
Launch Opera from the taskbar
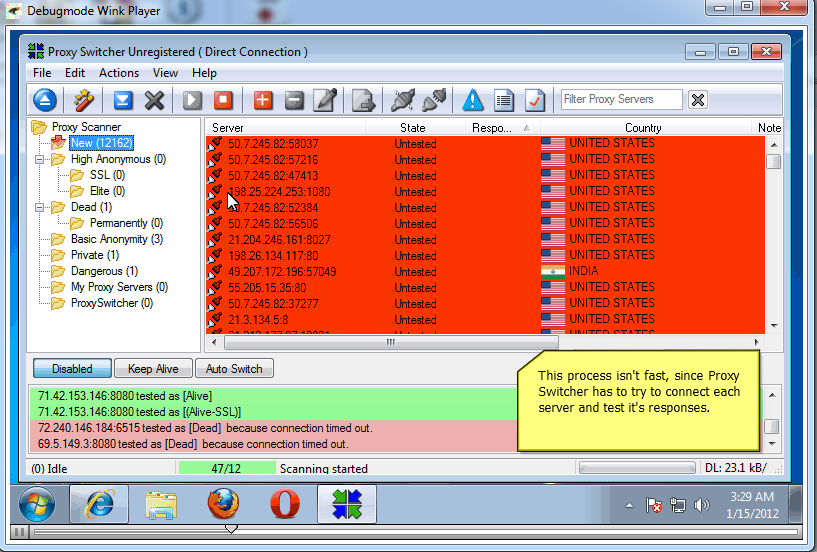285,505
